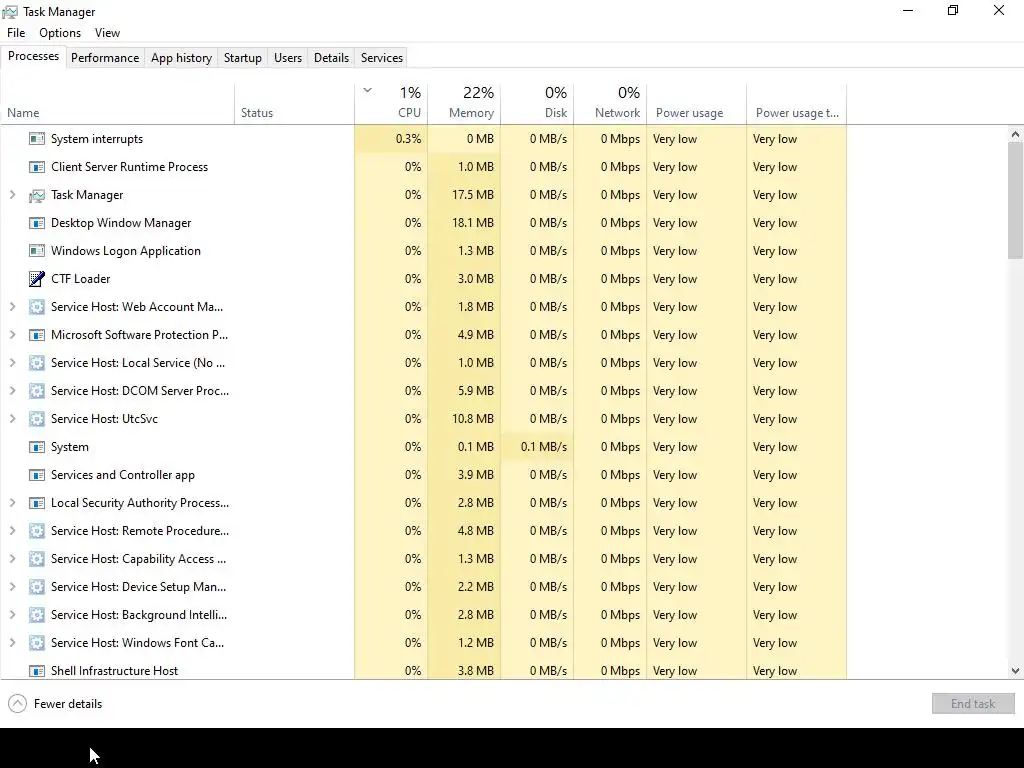The image size is (1024, 768).
Task: Click the System interrupts process icon
Action: (x=37, y=138)
